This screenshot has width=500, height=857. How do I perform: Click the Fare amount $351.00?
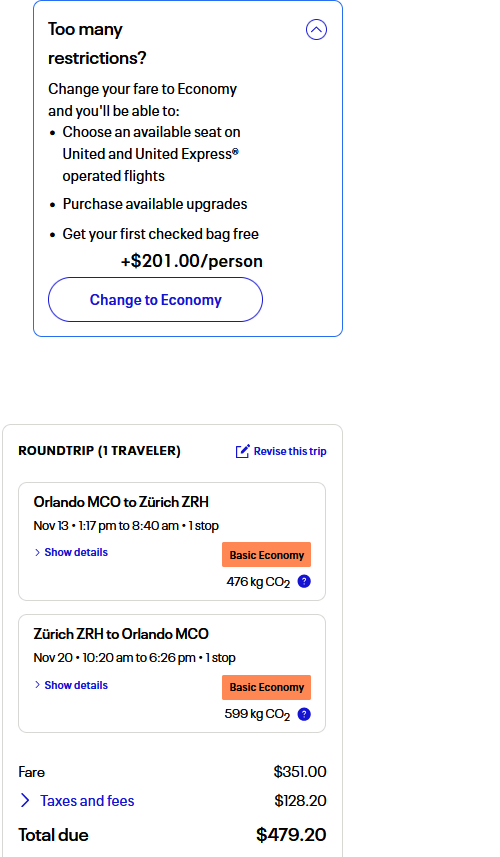point(300,772)
